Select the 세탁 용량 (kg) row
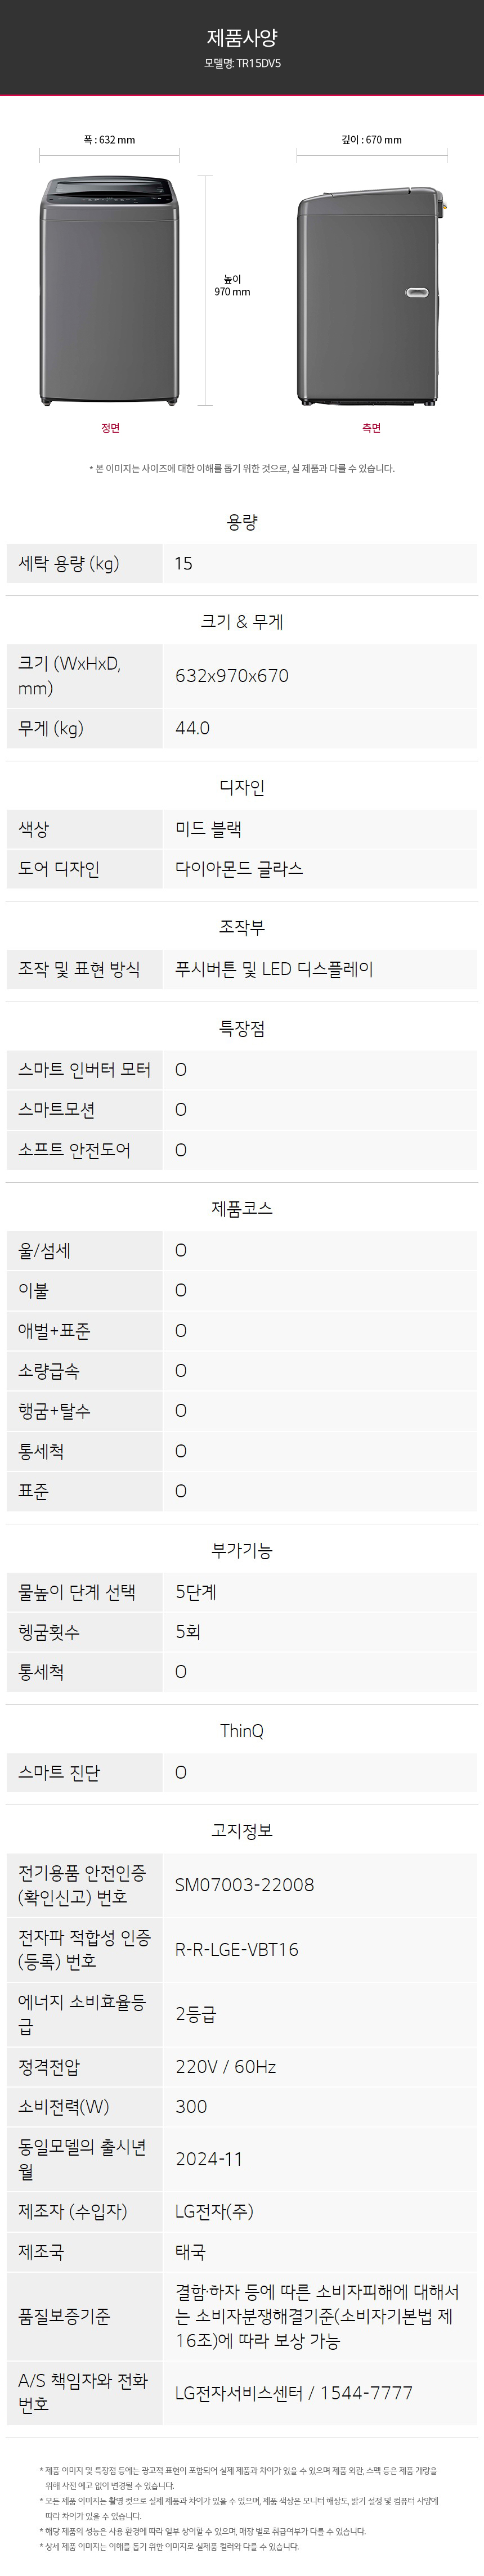 pos(242,564)
